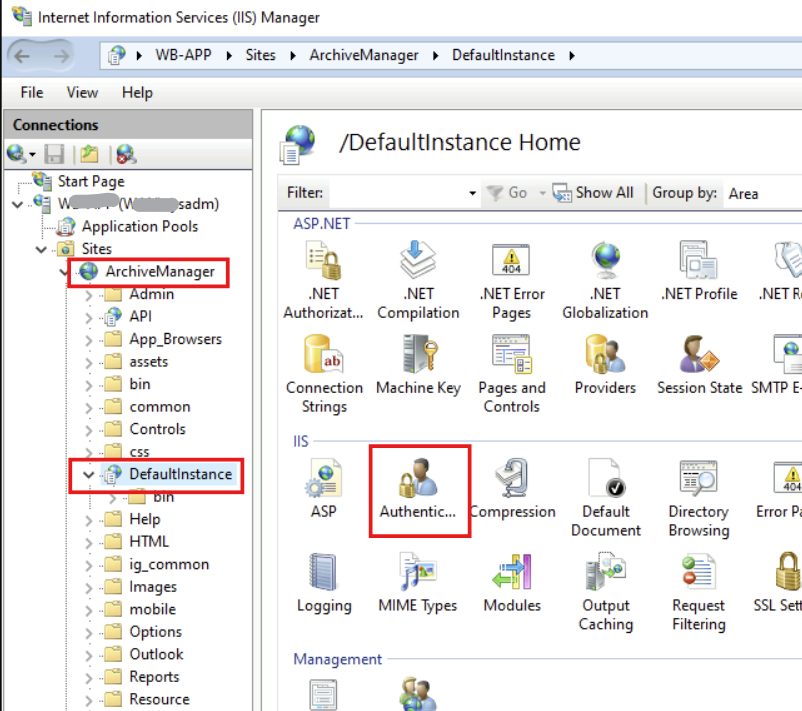Image resolution: width=802 pixels, height=711 pixels.
Task: Open the File menu
Action: [x=32, y=93]
